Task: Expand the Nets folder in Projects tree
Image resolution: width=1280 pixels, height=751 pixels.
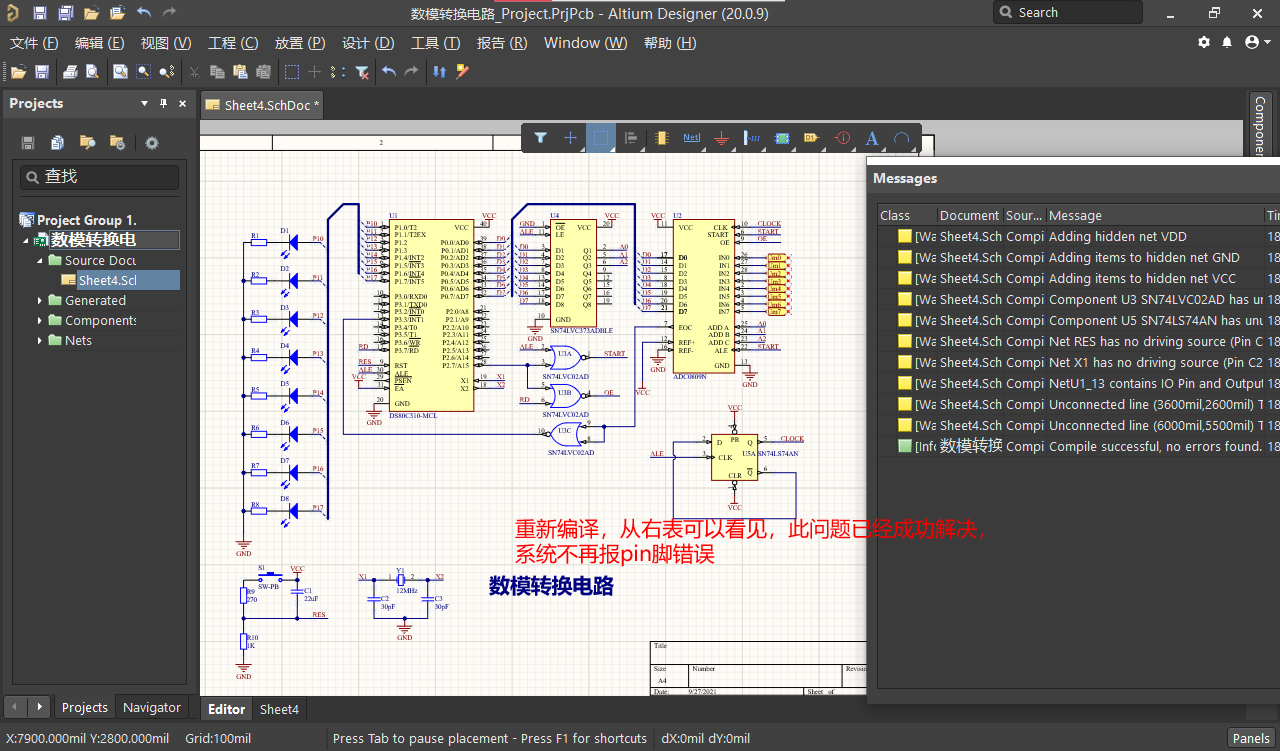Action: point(38,340)
